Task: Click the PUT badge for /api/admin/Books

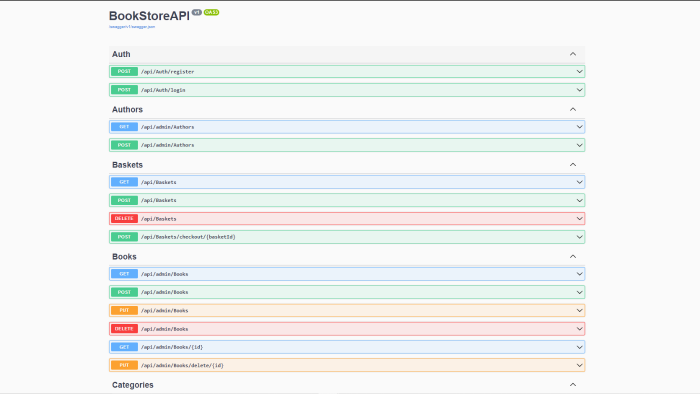Action: [x=124, y=311]
